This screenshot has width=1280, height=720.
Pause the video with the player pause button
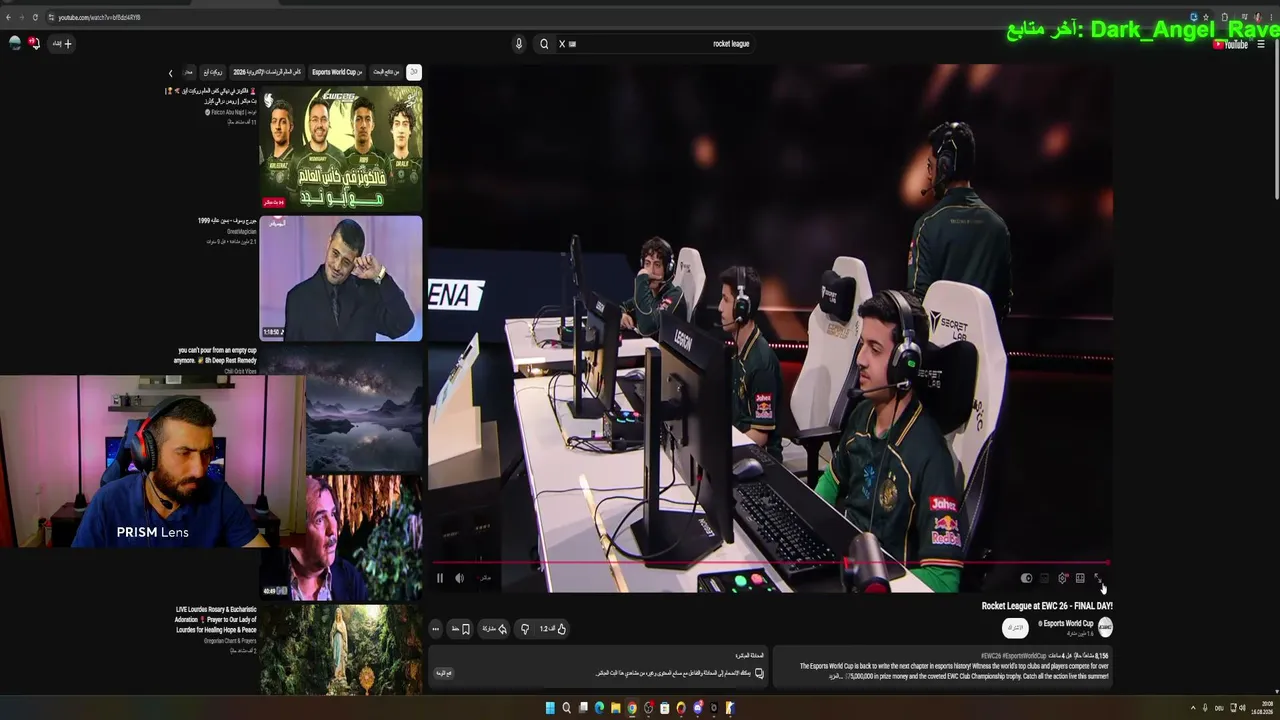(440, 578)
